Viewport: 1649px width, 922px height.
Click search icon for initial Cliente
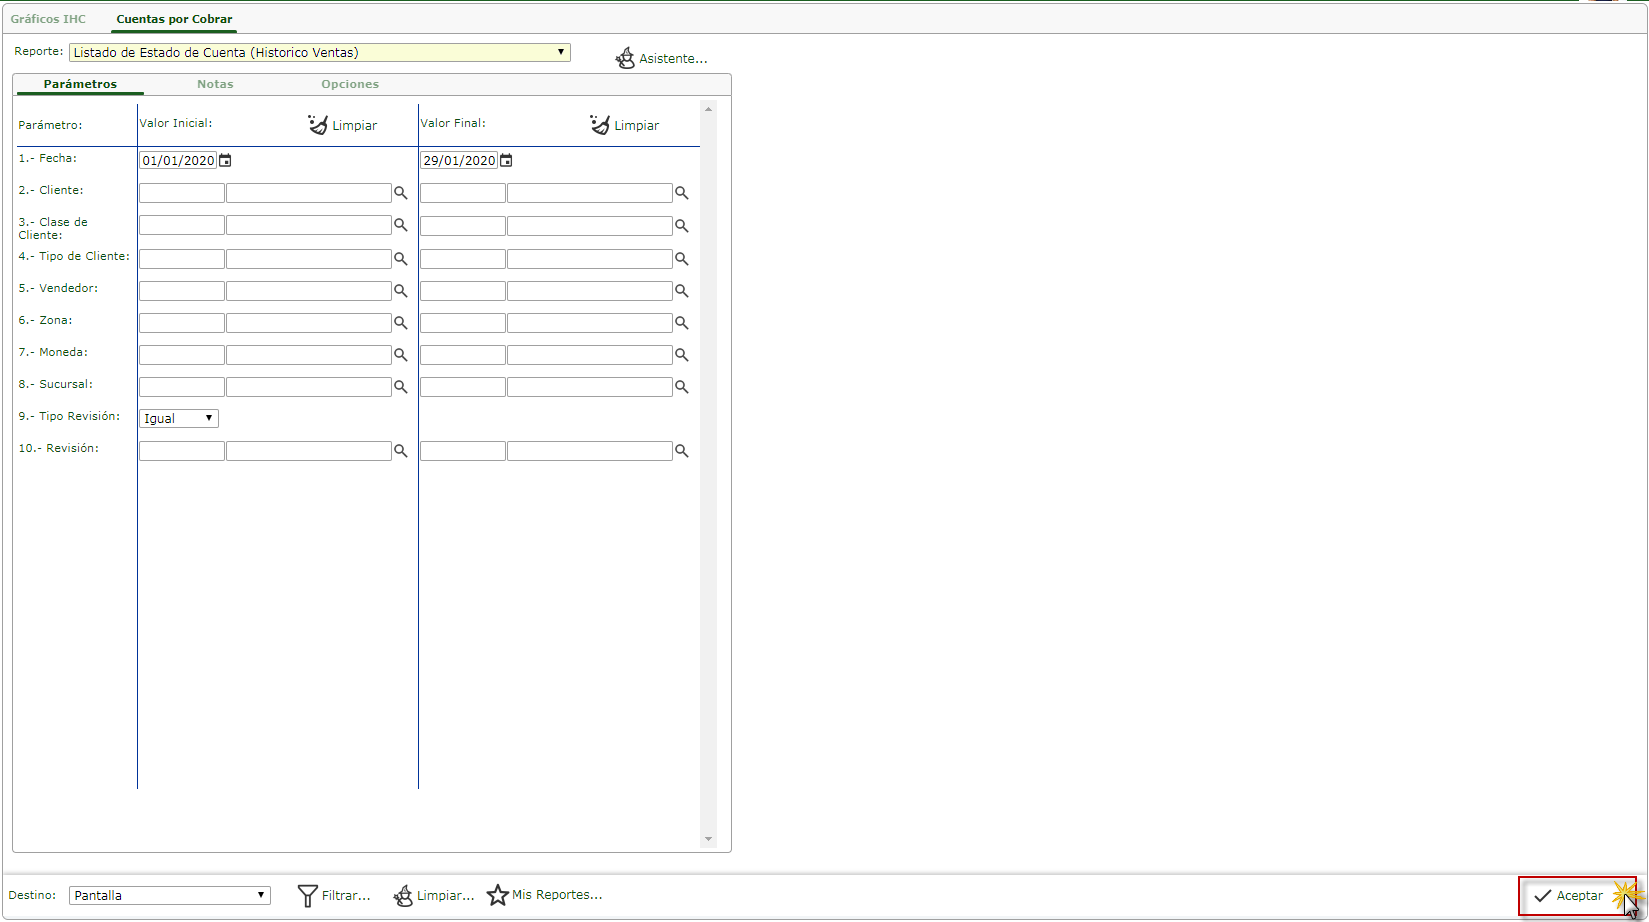(400, 193)
